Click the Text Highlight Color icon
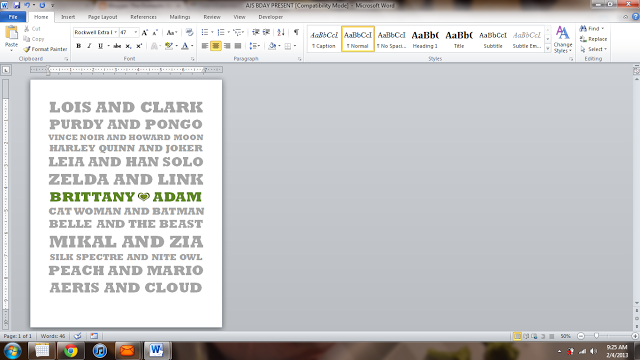The height and width of the screenshot is (360, 640). (x=169, y=46)
